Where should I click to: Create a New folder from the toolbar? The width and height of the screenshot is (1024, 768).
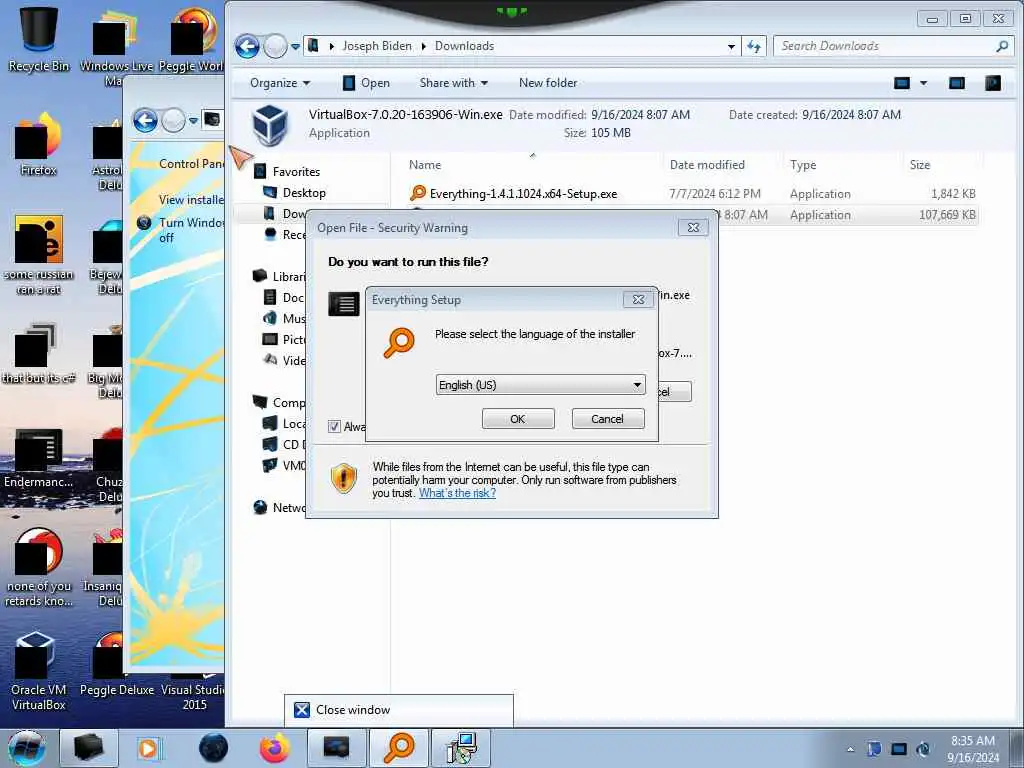point(548,83)
